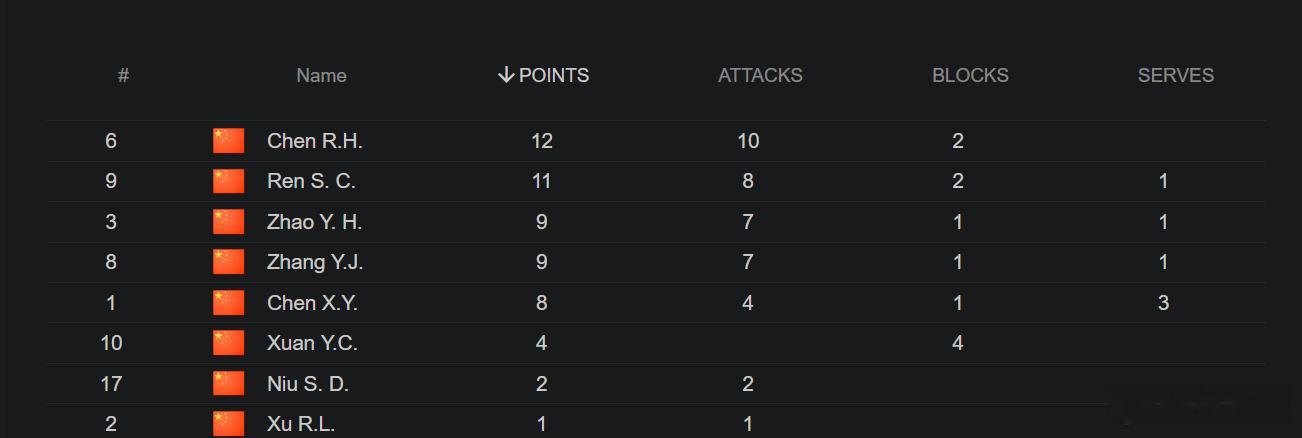Click the flag icon next to Niu S. D.

tap(228, 384)
